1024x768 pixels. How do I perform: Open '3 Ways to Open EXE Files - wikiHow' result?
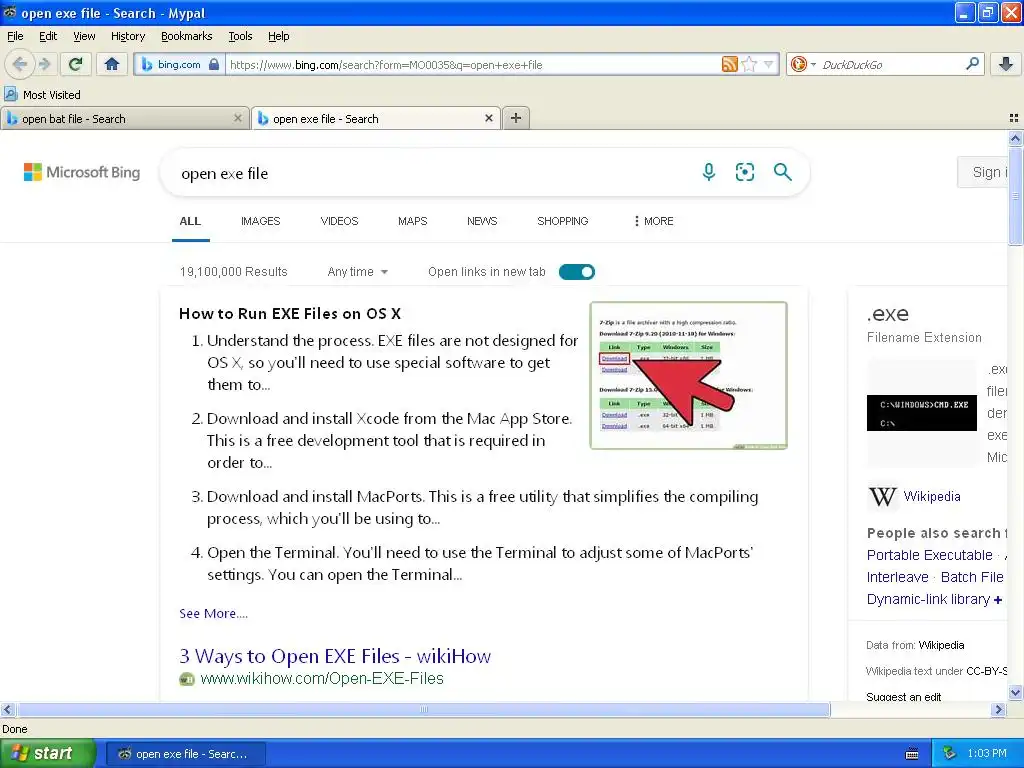click(x=335, y=656)
